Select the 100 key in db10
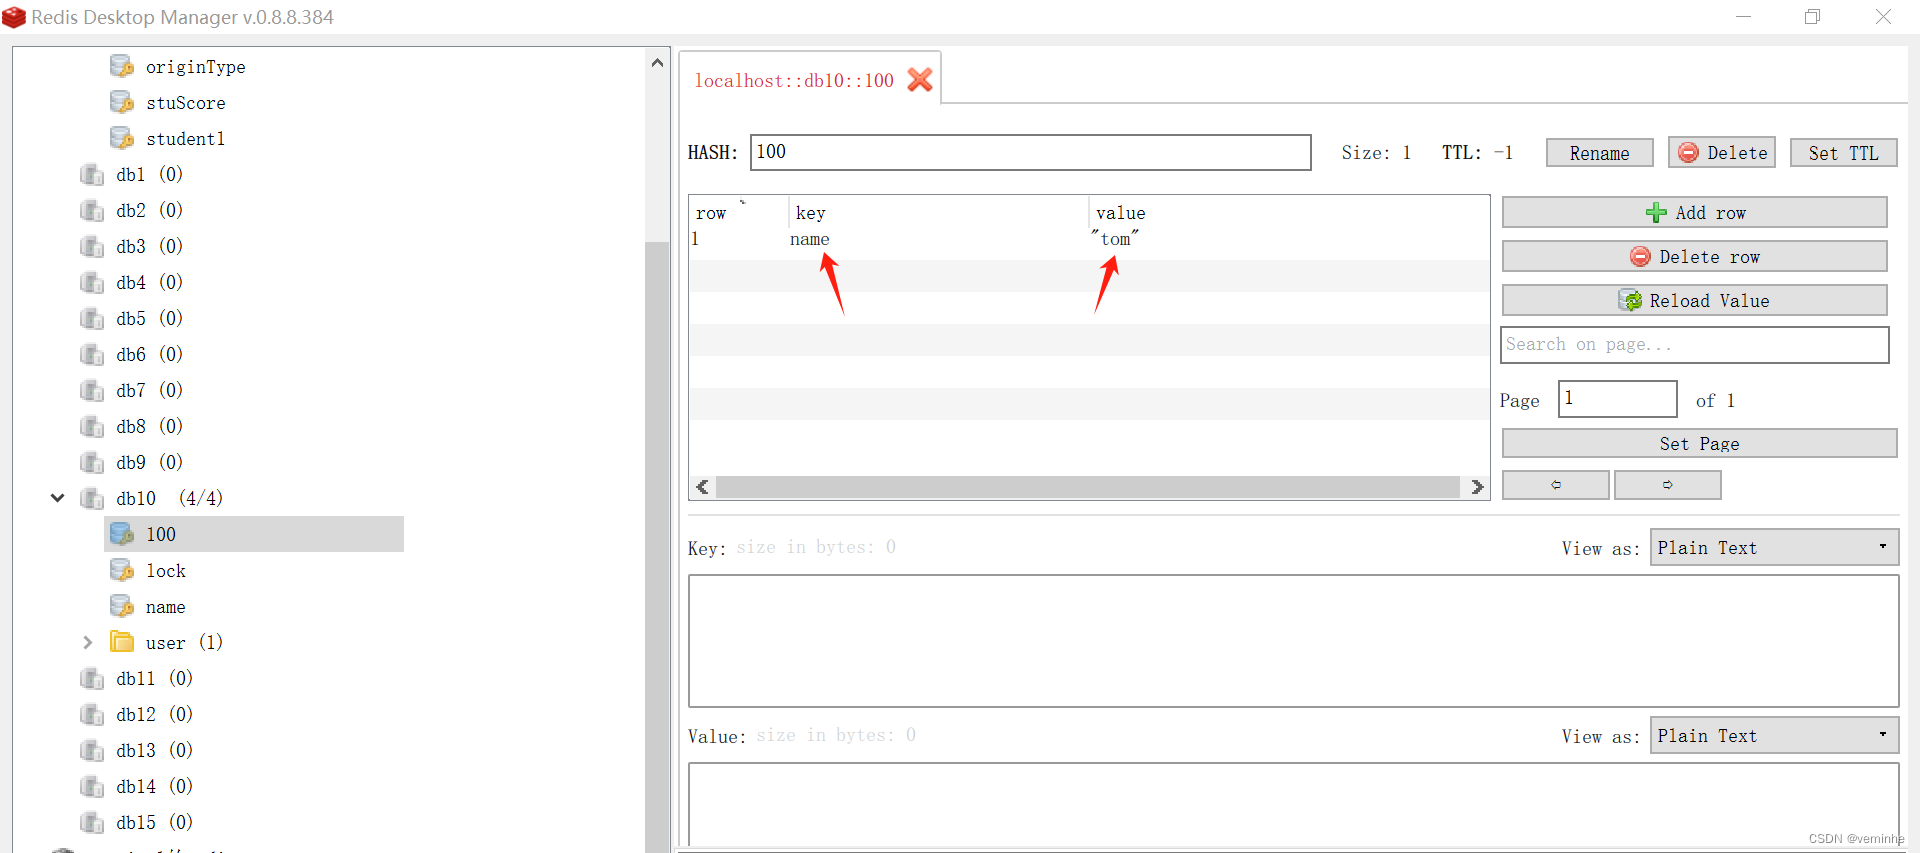Viewport: 1920px width, 853px height. (254, 534)
